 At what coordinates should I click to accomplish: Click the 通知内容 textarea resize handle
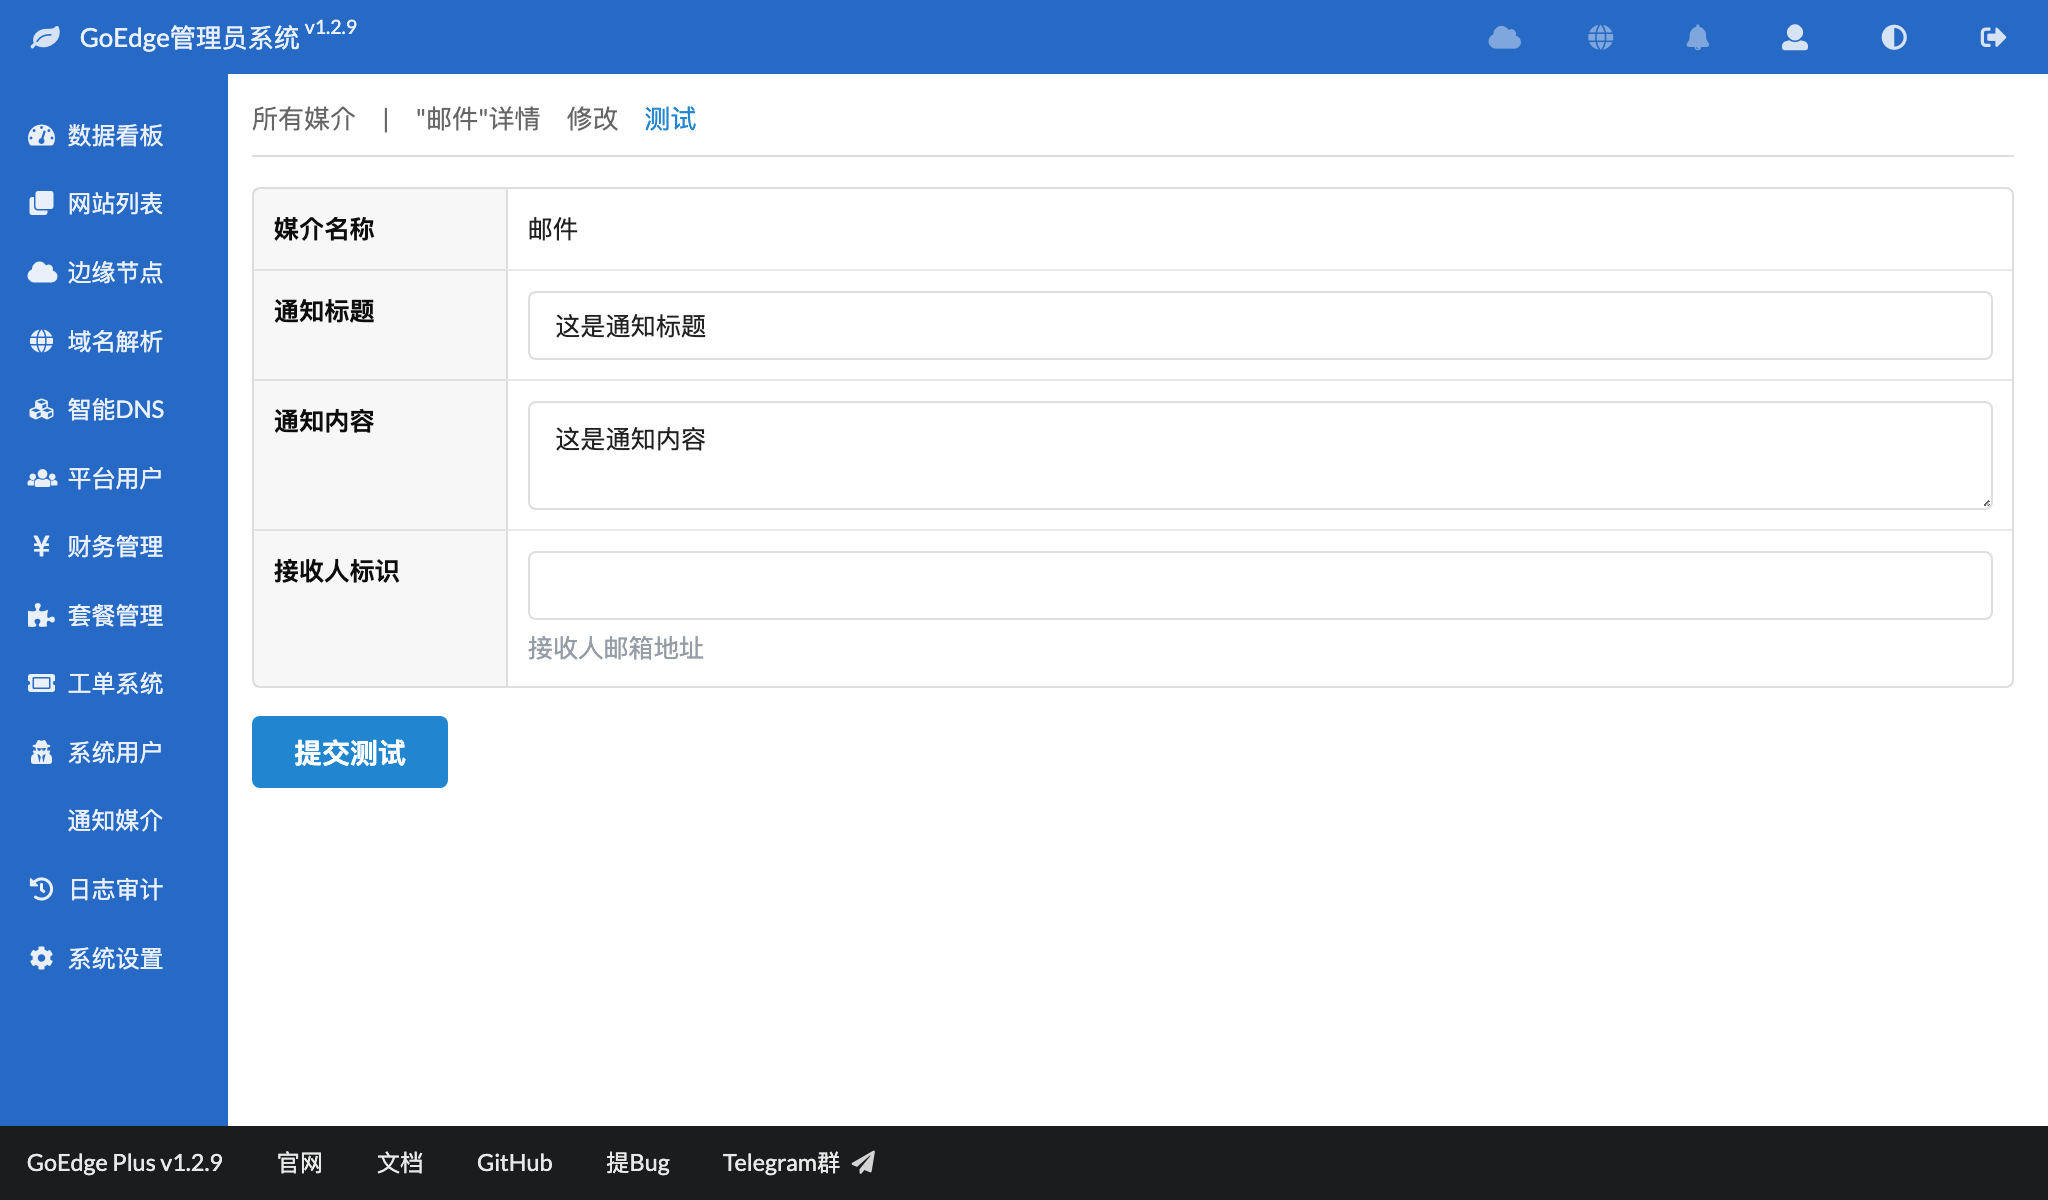[x=1986, y=503]
